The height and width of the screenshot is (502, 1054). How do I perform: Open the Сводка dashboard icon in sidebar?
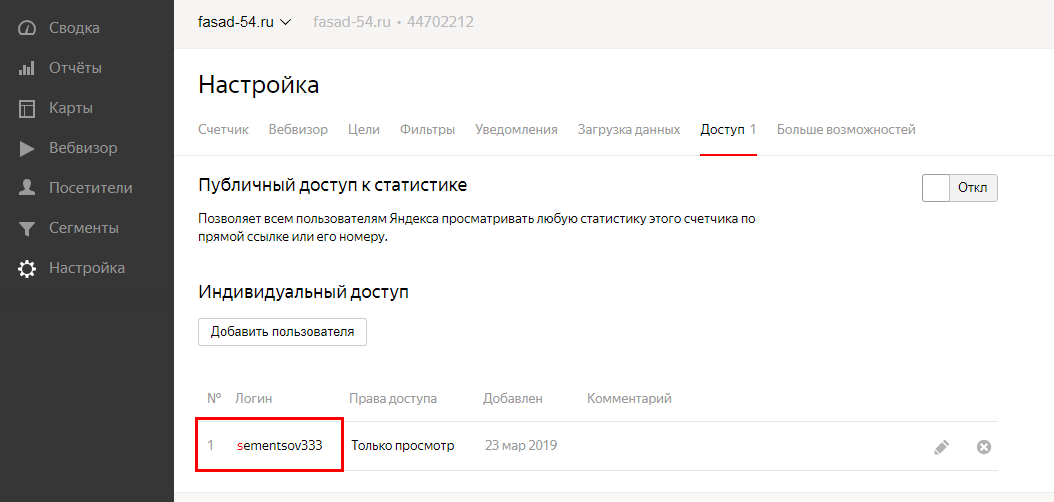[x=26, y=28]
